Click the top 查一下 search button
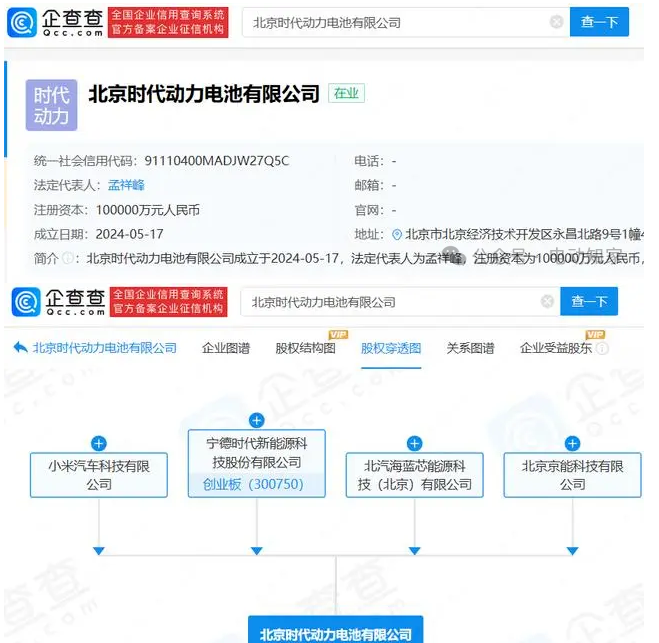659x643 pixels. (x=599, y=22)
